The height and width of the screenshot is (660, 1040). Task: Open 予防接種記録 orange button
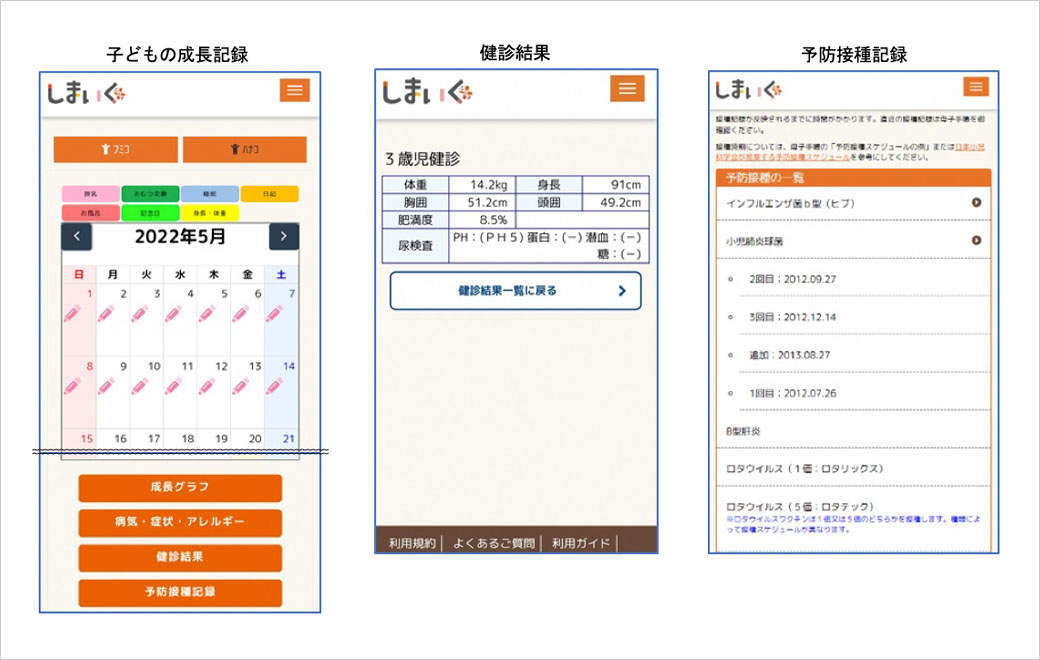[180, 593]
